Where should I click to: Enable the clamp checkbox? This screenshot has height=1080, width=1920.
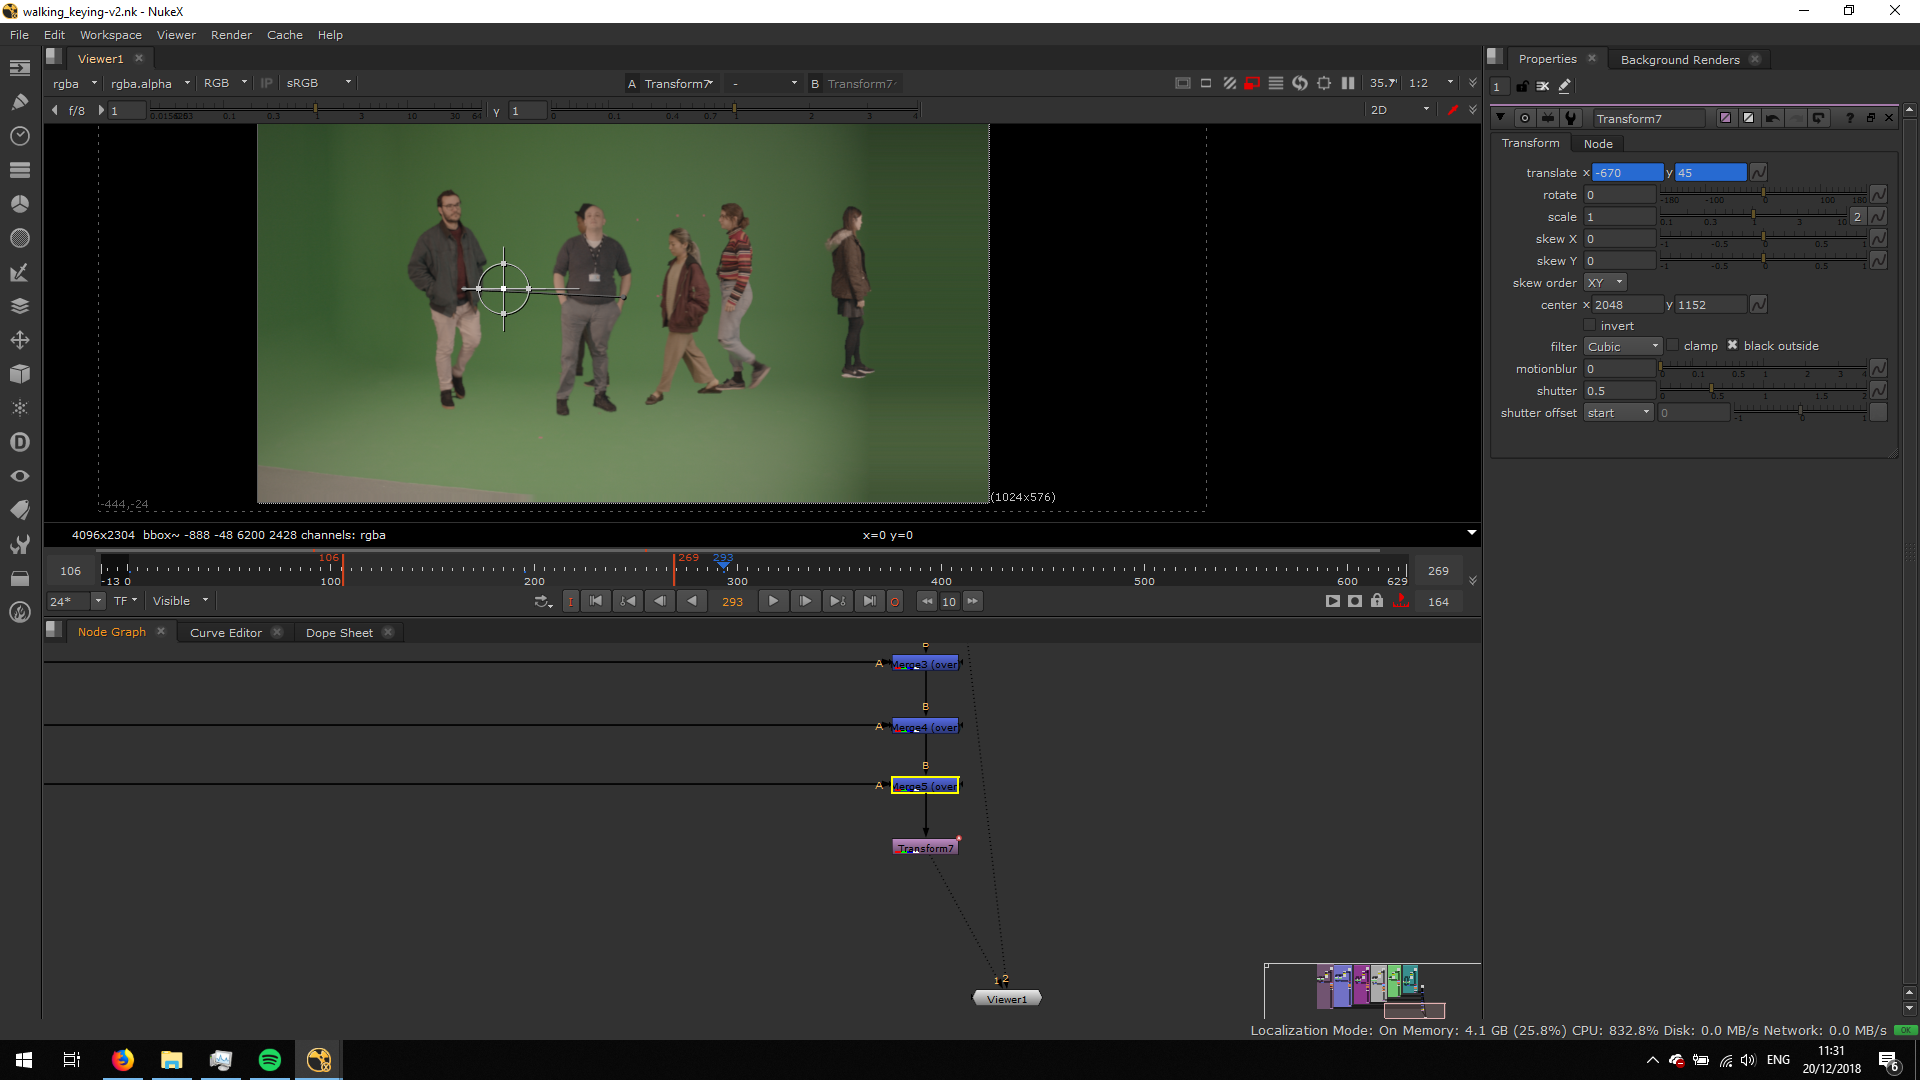point(1673,345)
